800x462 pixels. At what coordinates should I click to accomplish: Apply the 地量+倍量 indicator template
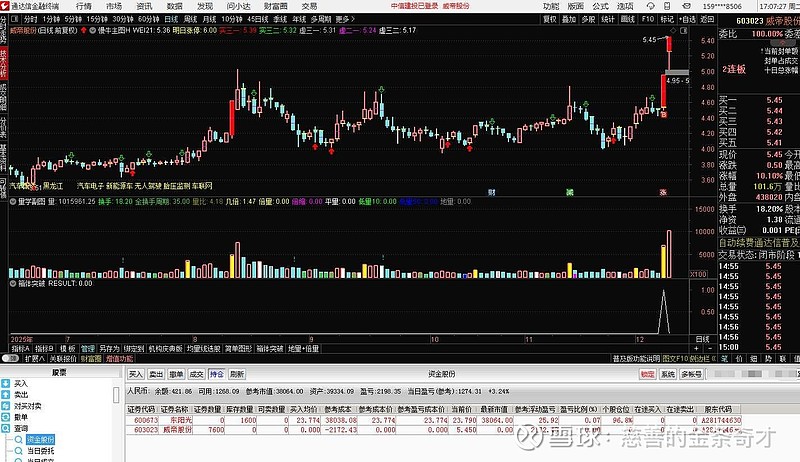point(304,349)
